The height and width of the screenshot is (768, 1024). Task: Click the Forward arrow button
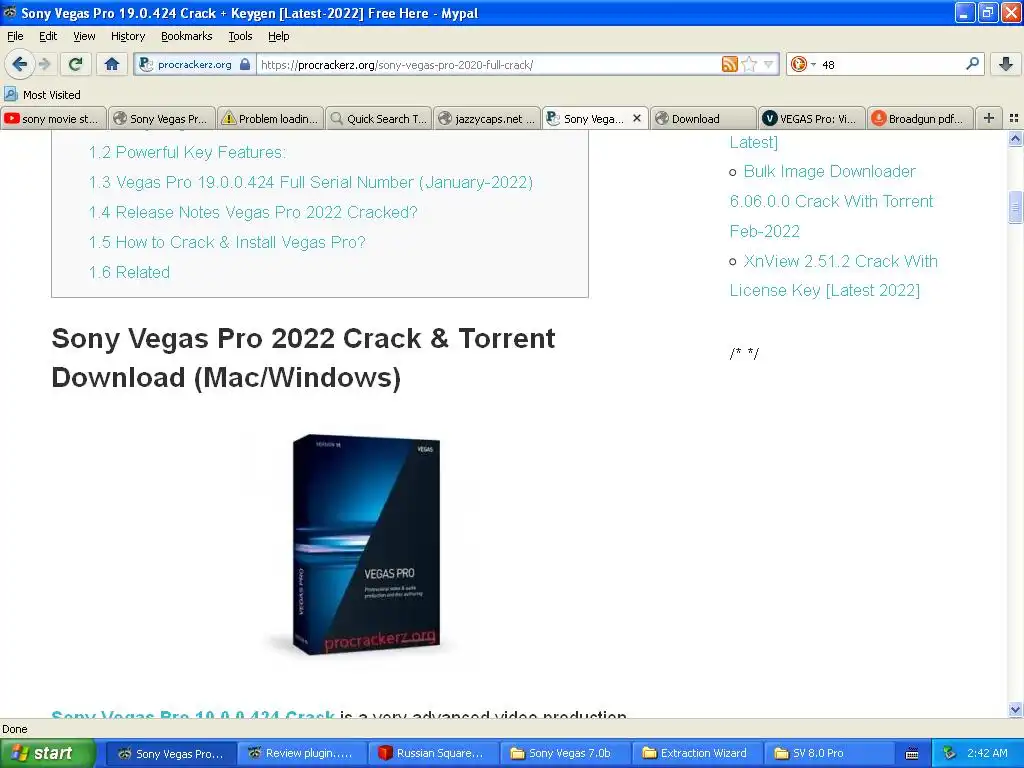(x=44, y=64)
